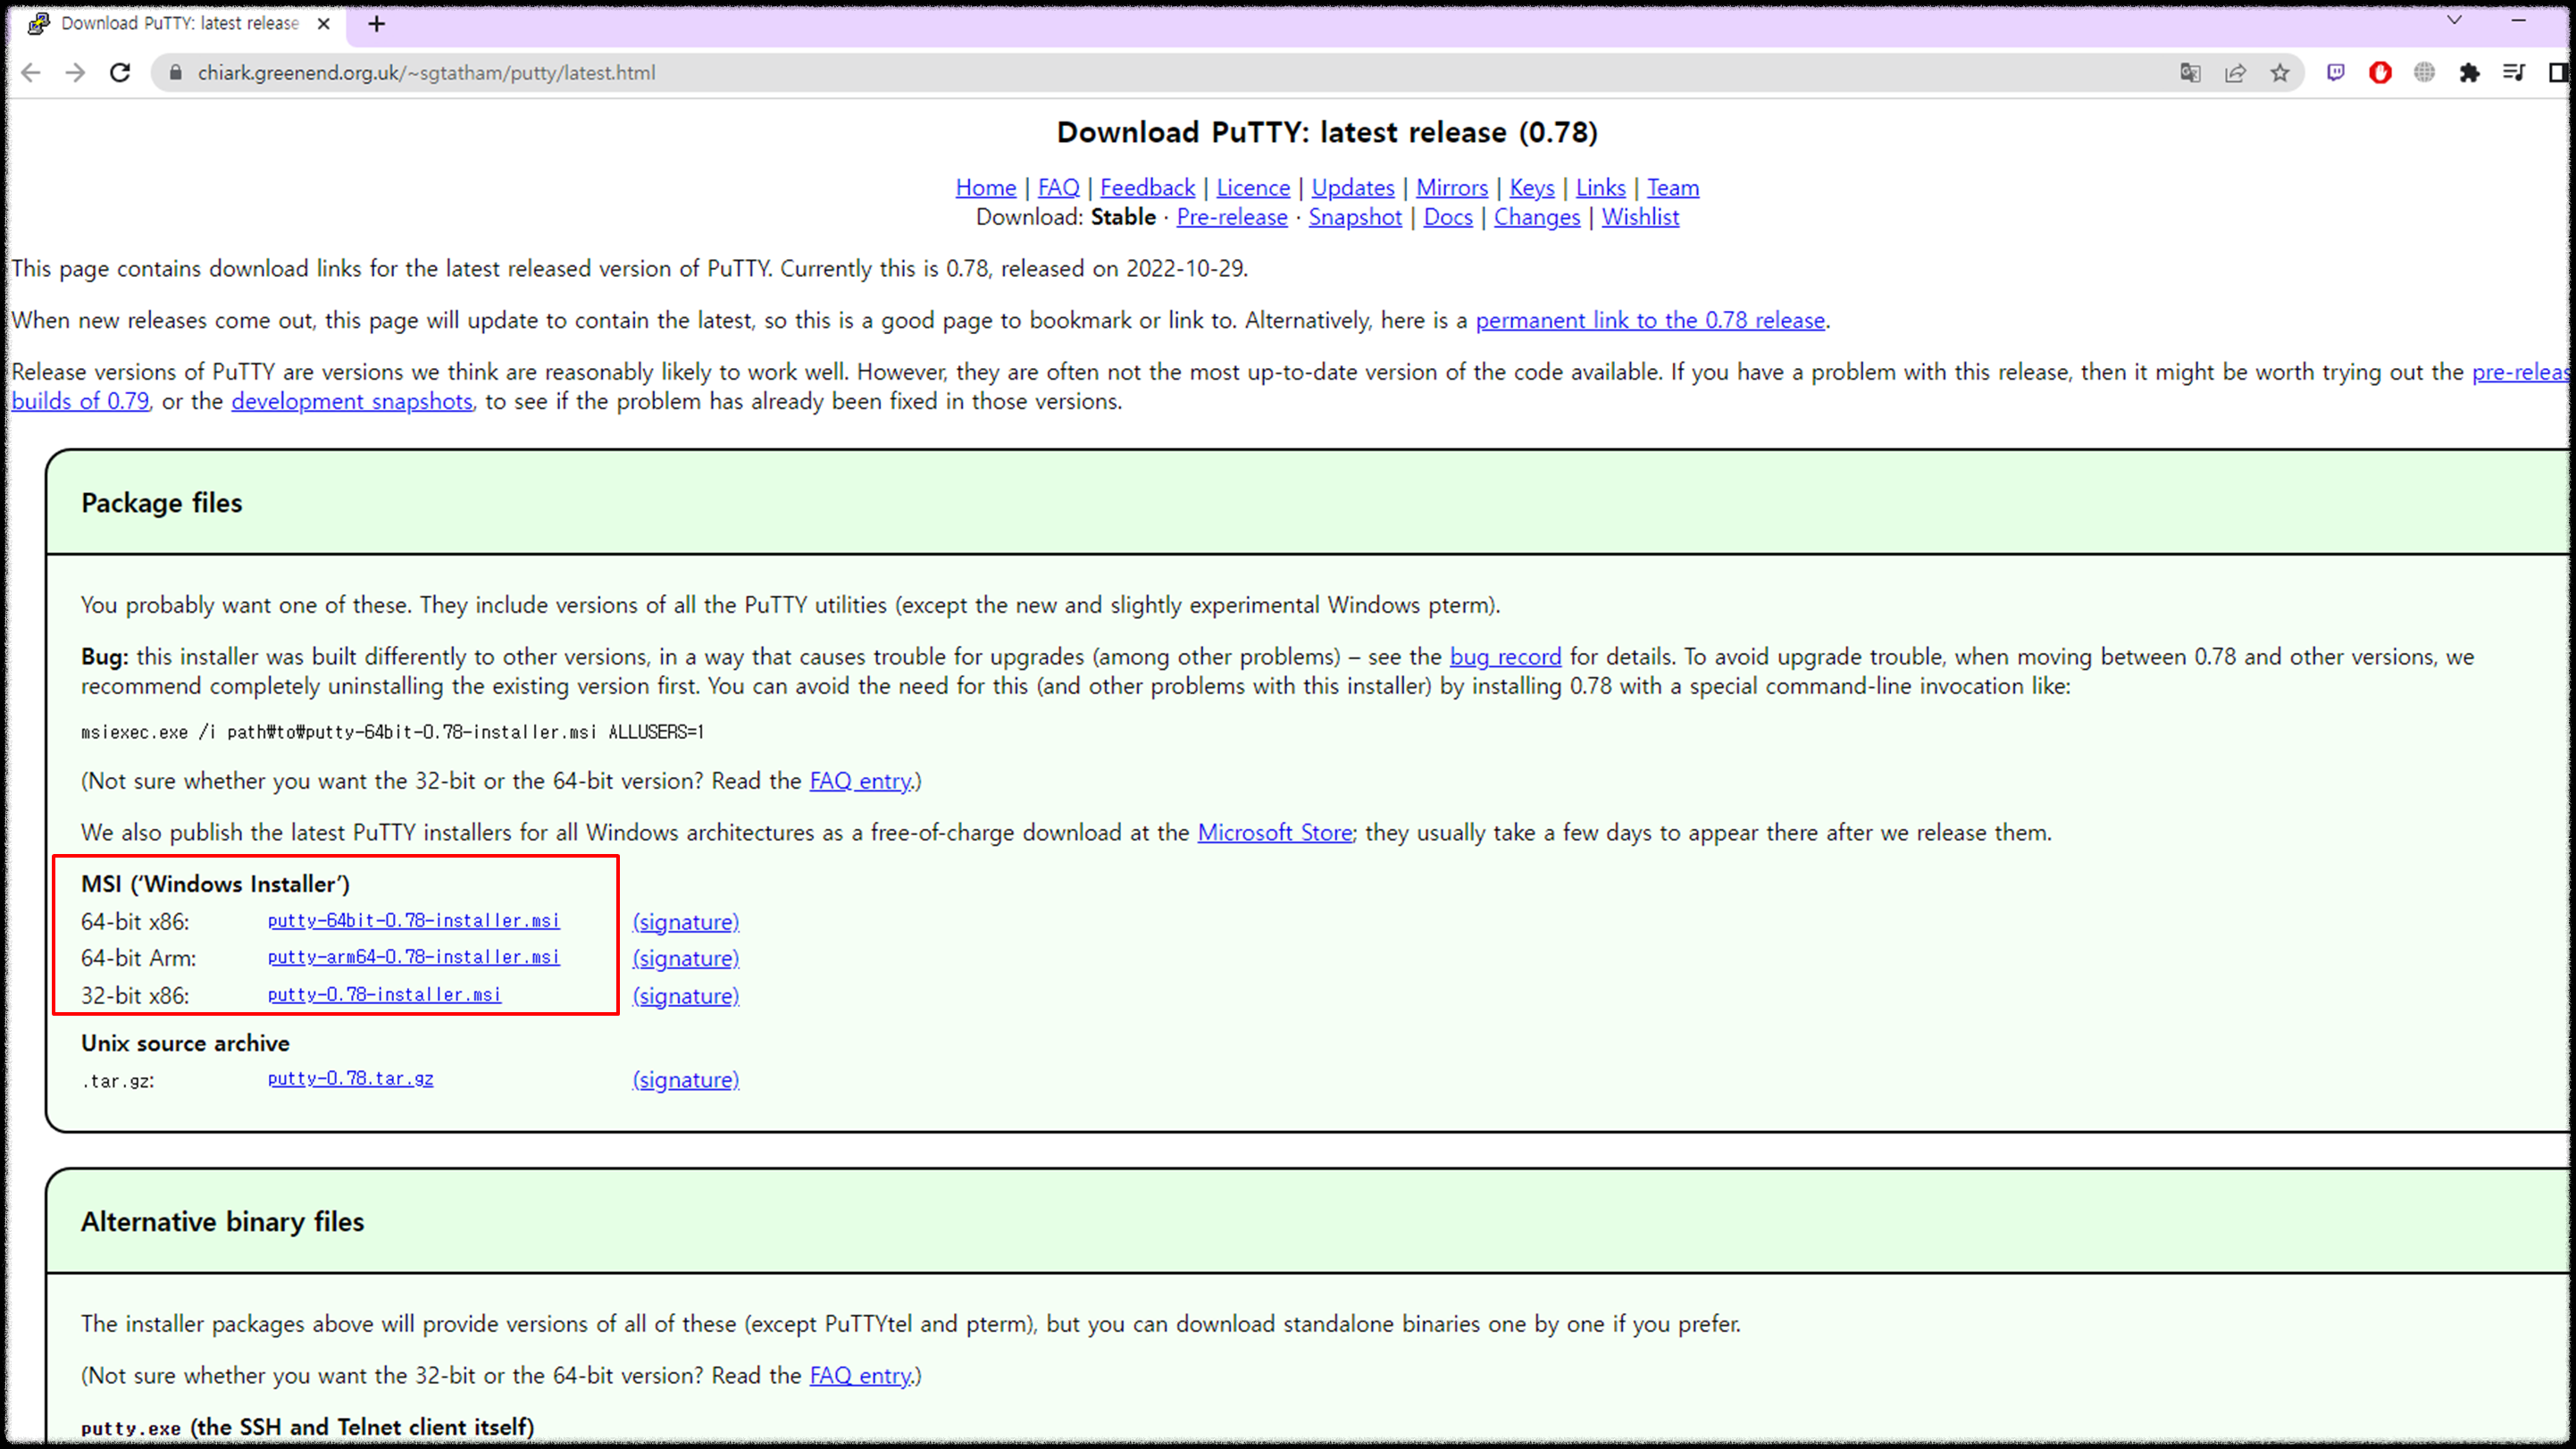Open the Wishlist link
This screenshot has width=2576, height=1449.
pyautogui.click(x=1640, y=217)
